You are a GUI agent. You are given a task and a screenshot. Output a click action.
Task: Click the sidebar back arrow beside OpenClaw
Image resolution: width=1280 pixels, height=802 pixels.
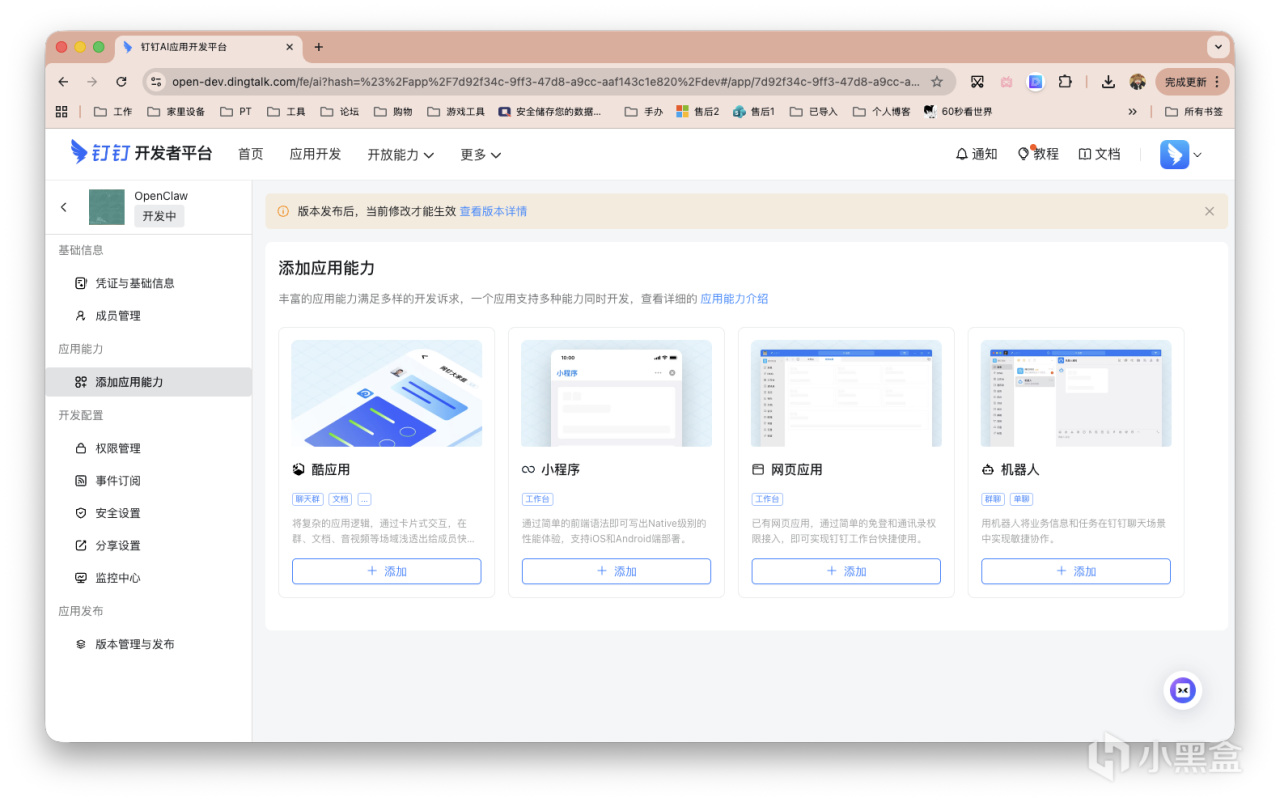pos(64,207)
